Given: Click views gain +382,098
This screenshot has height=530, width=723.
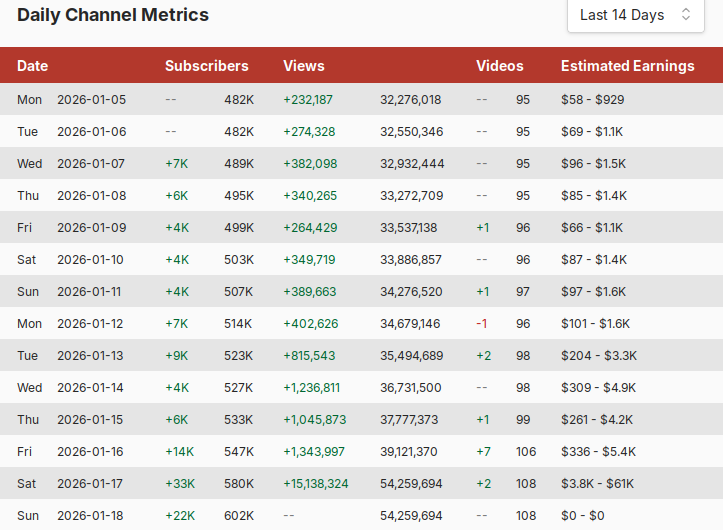Looking at the screenshot, I should pos(310,164).
